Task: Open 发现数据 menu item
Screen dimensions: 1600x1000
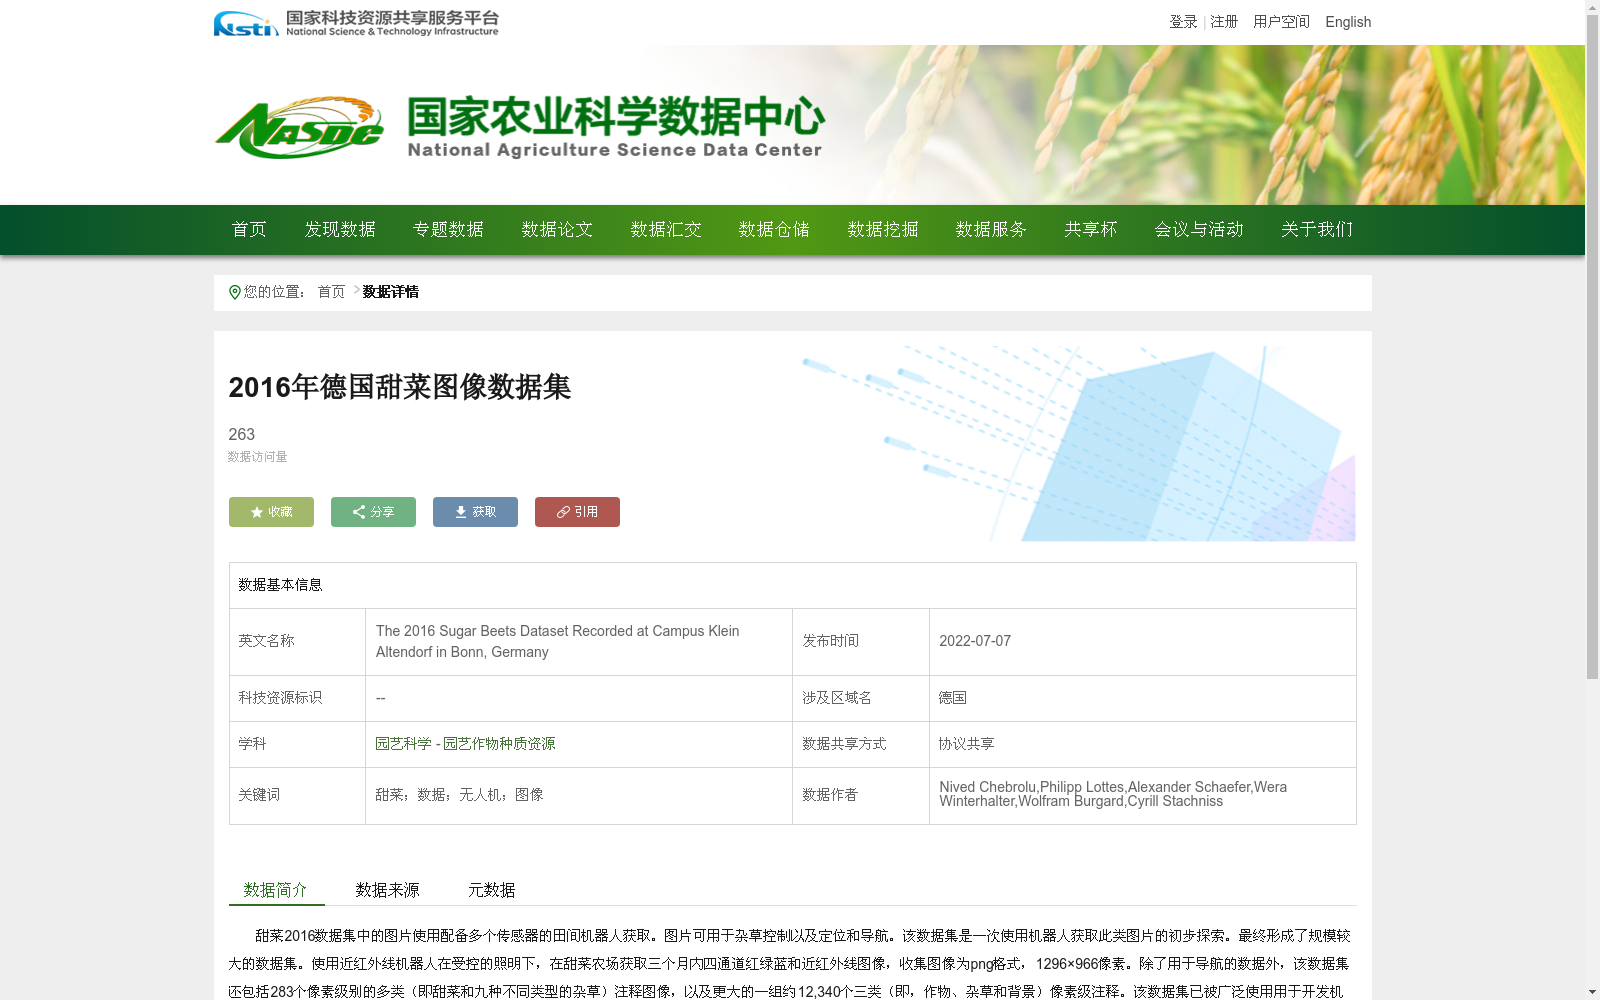Action: tap(340, 230)
